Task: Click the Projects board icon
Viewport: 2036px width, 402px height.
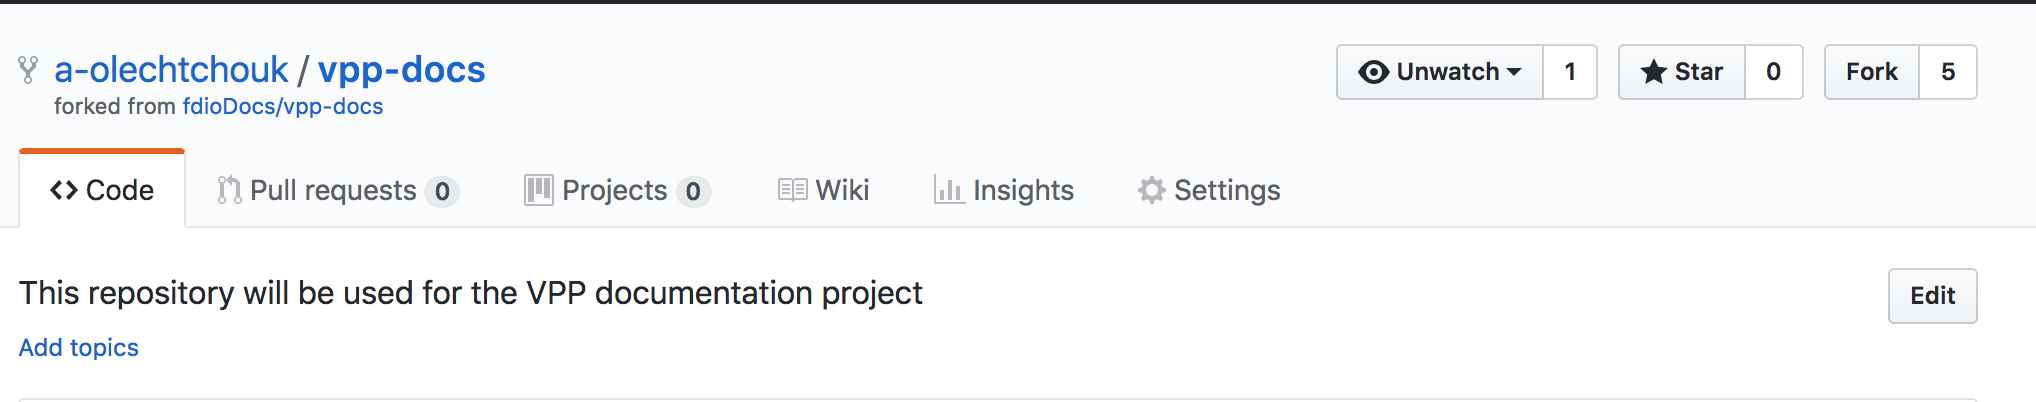Action: coord(538,190)
